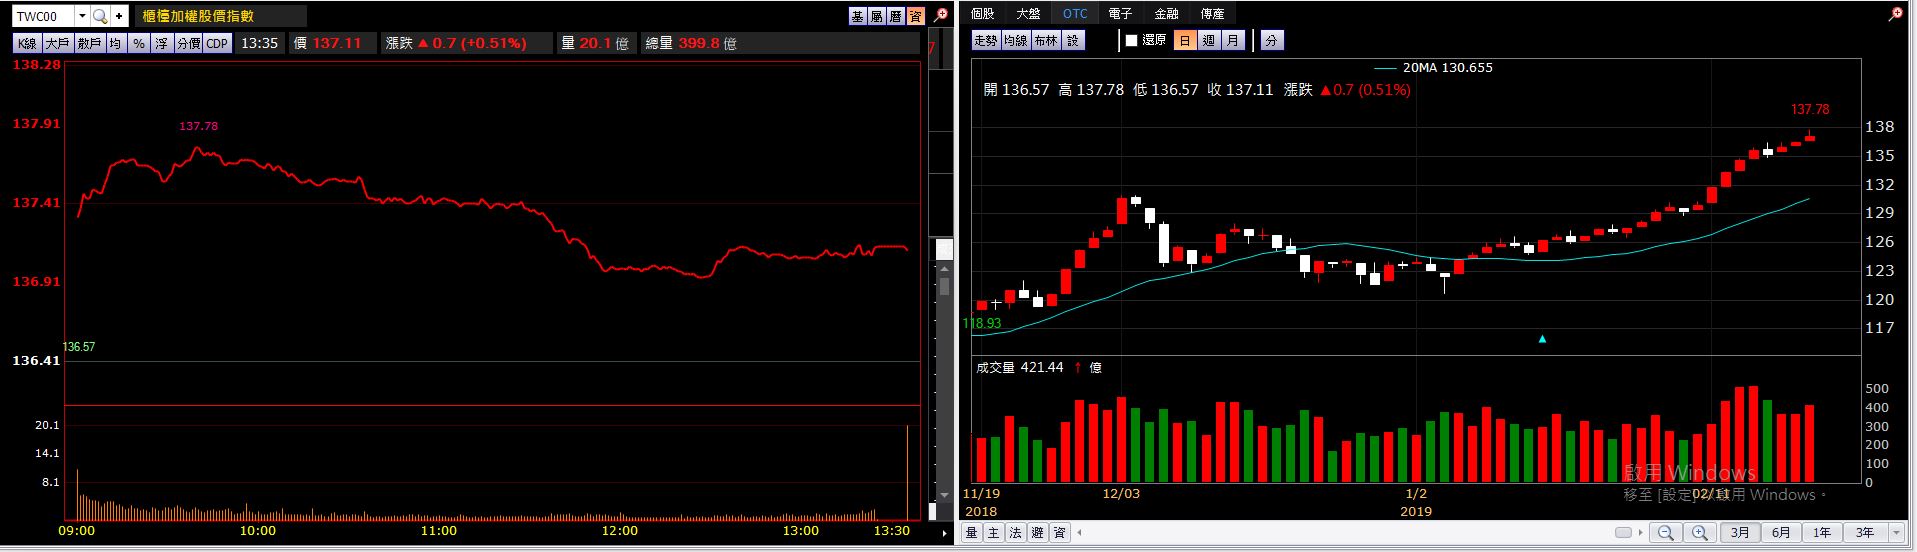Switch to the 大盤 tab
1917x552 pixels.
(x=1028, y=13)
